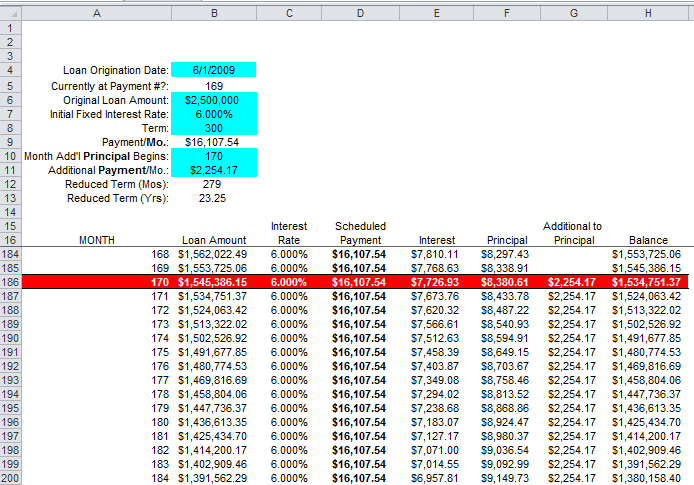Click balance $1,513,322.02
This screenshot has height=485, width=694.
pos(646,310)
